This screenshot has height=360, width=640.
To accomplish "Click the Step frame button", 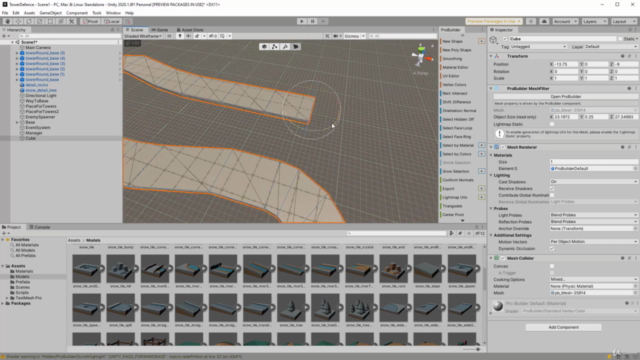I will tap(323, 21).
